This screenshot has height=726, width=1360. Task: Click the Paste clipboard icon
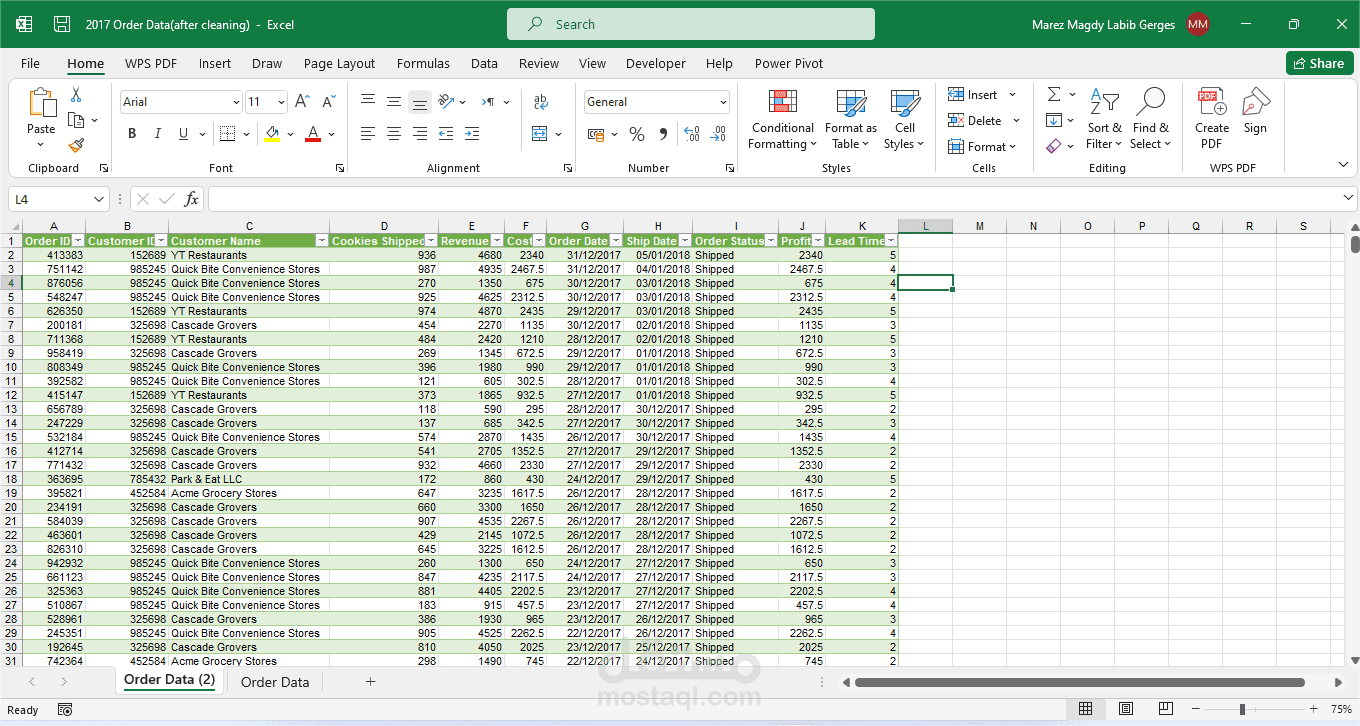coord(41,104)
